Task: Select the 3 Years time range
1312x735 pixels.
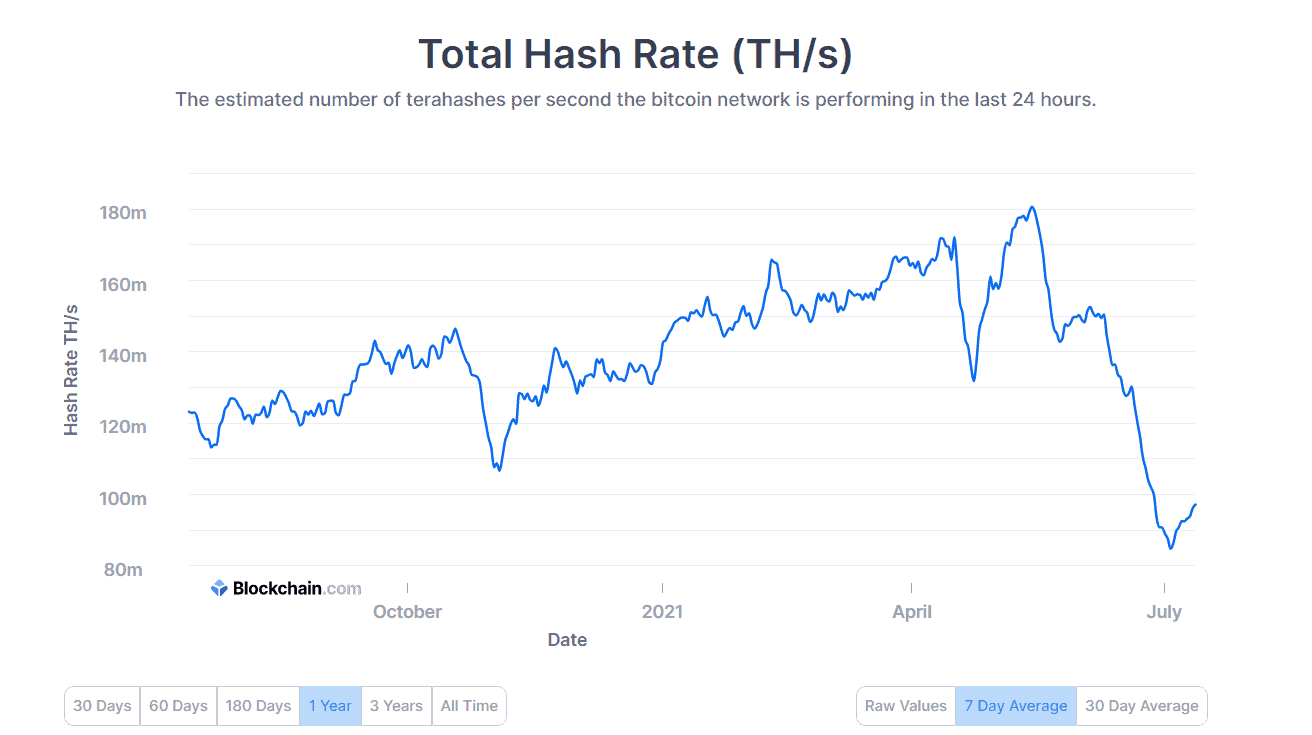Action: 396,705
